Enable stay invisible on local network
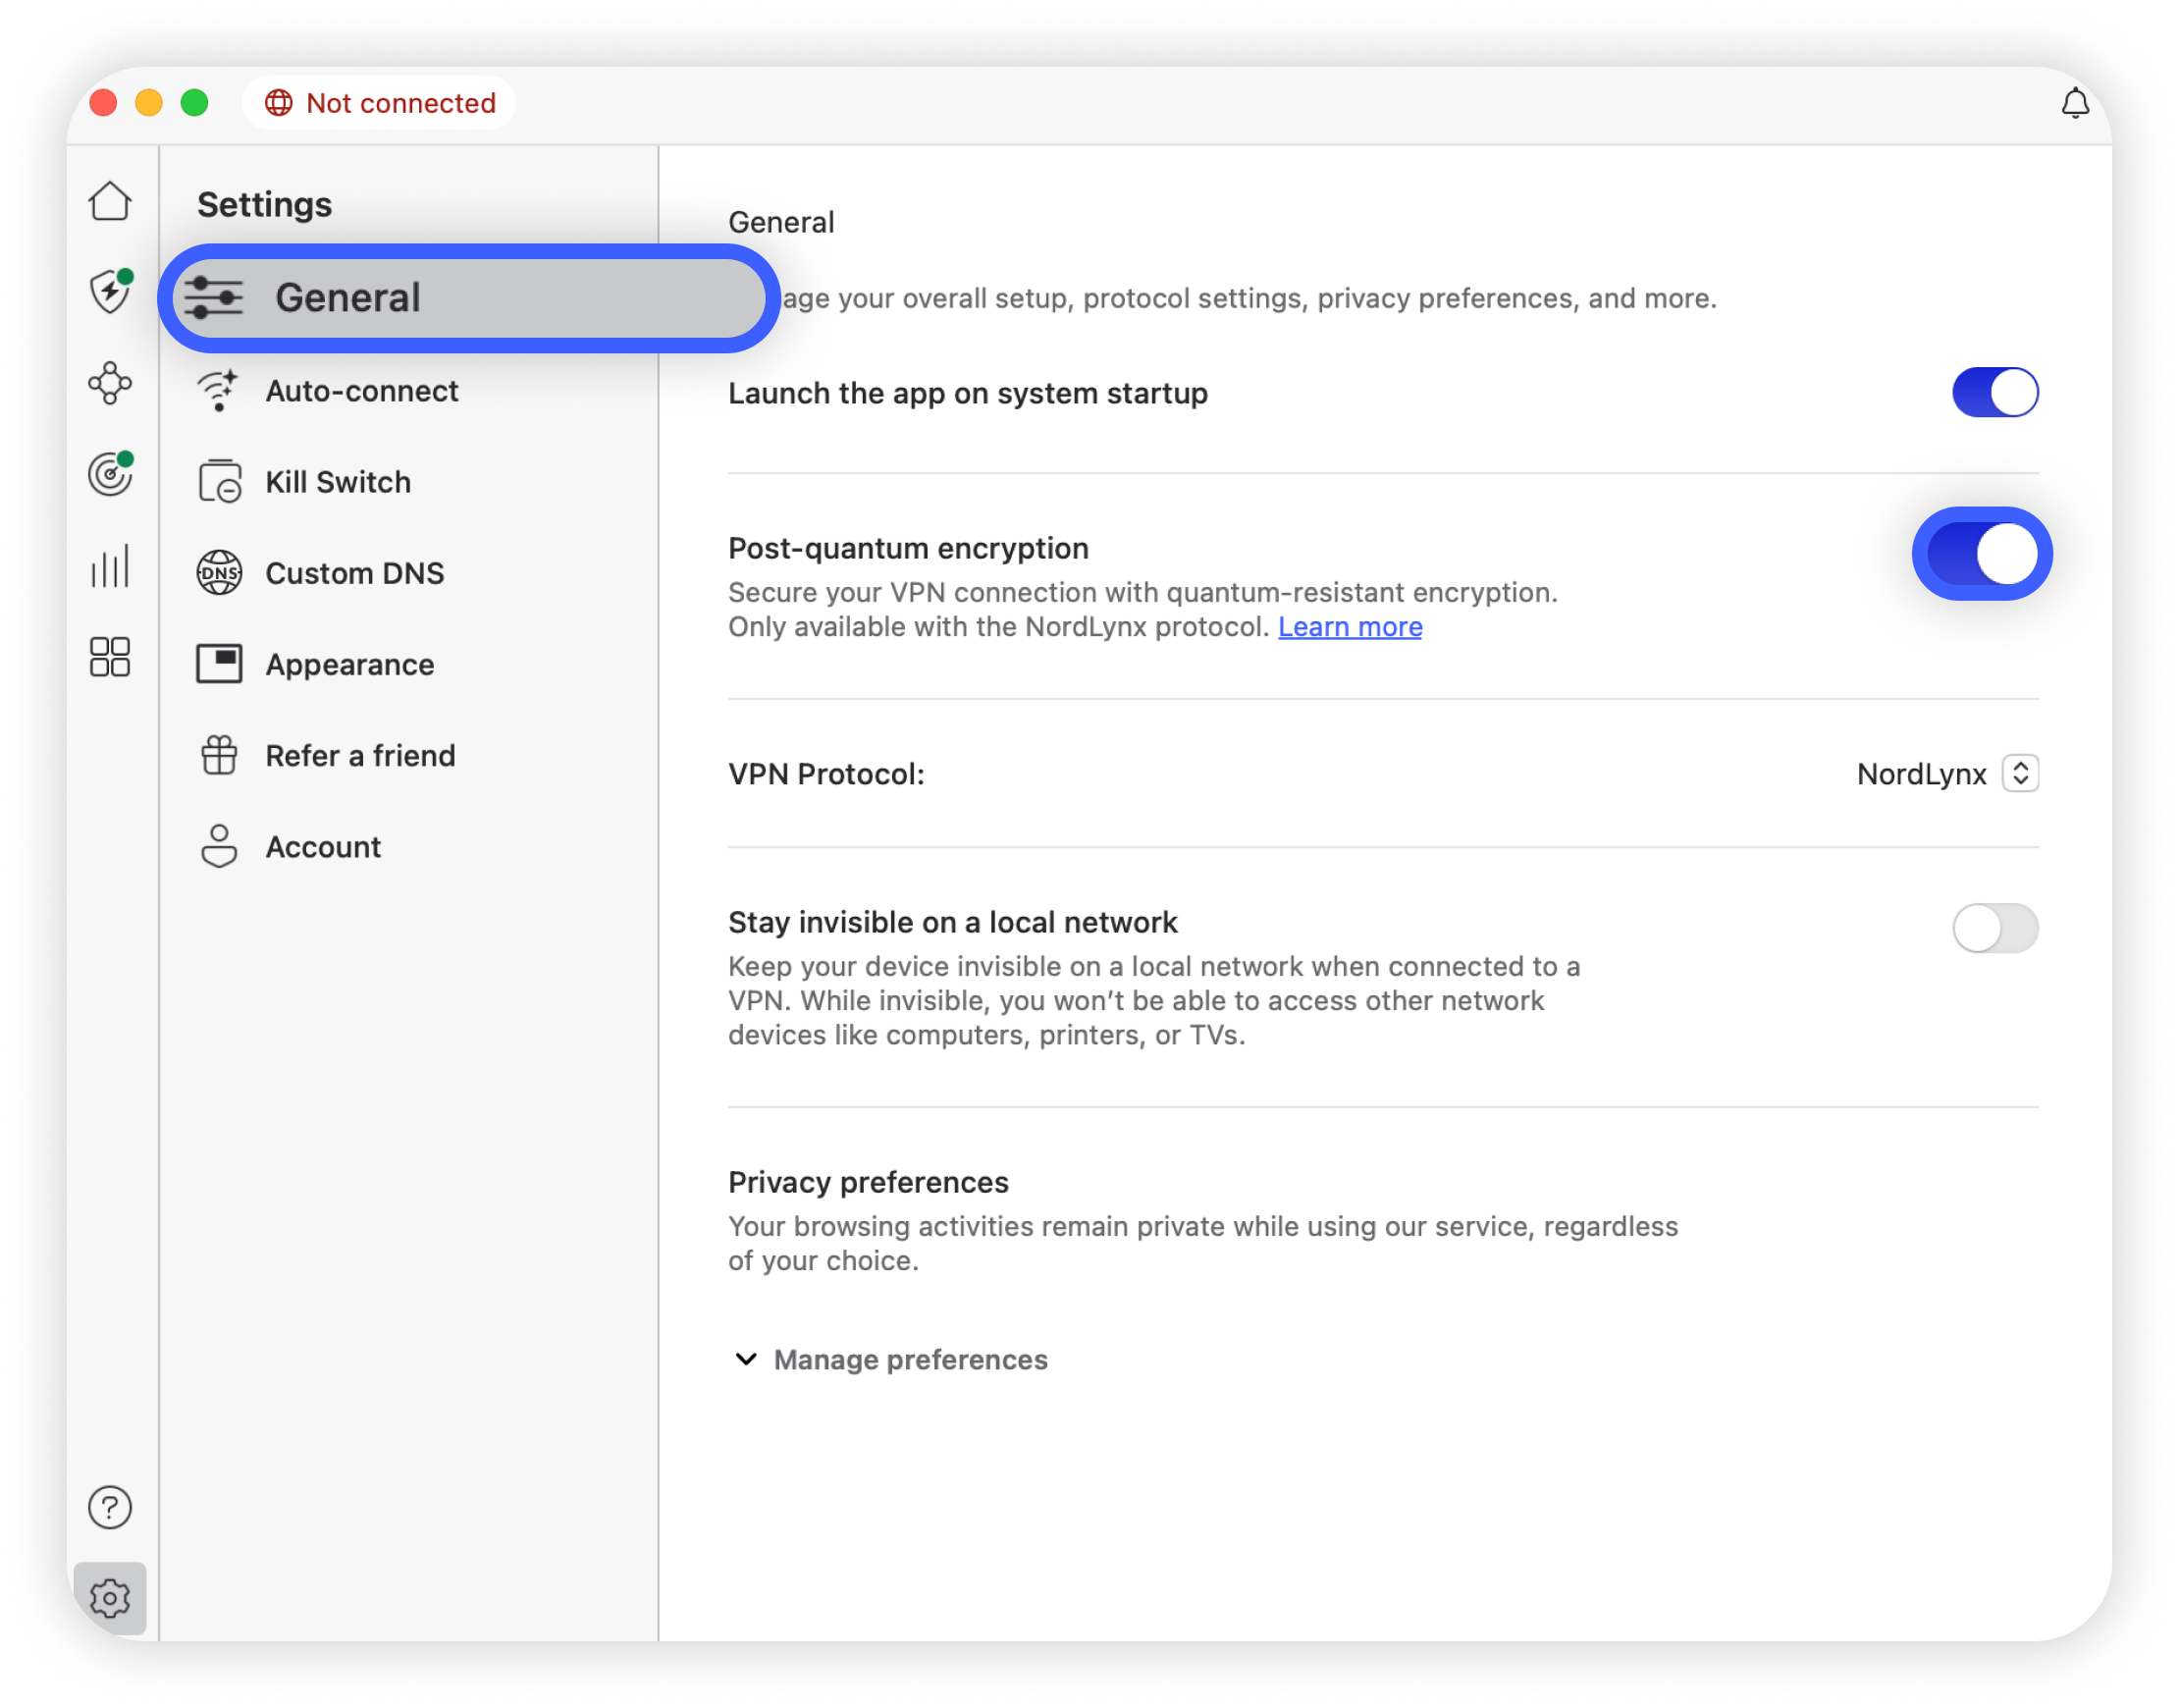 pyautogui.click(x=1994, y=928)
